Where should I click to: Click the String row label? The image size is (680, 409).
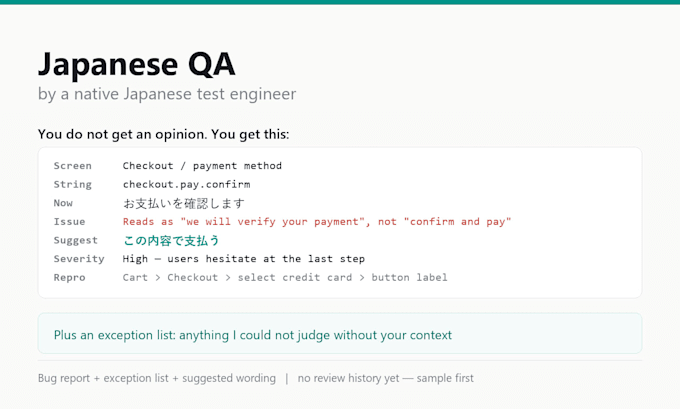(72, 184)
